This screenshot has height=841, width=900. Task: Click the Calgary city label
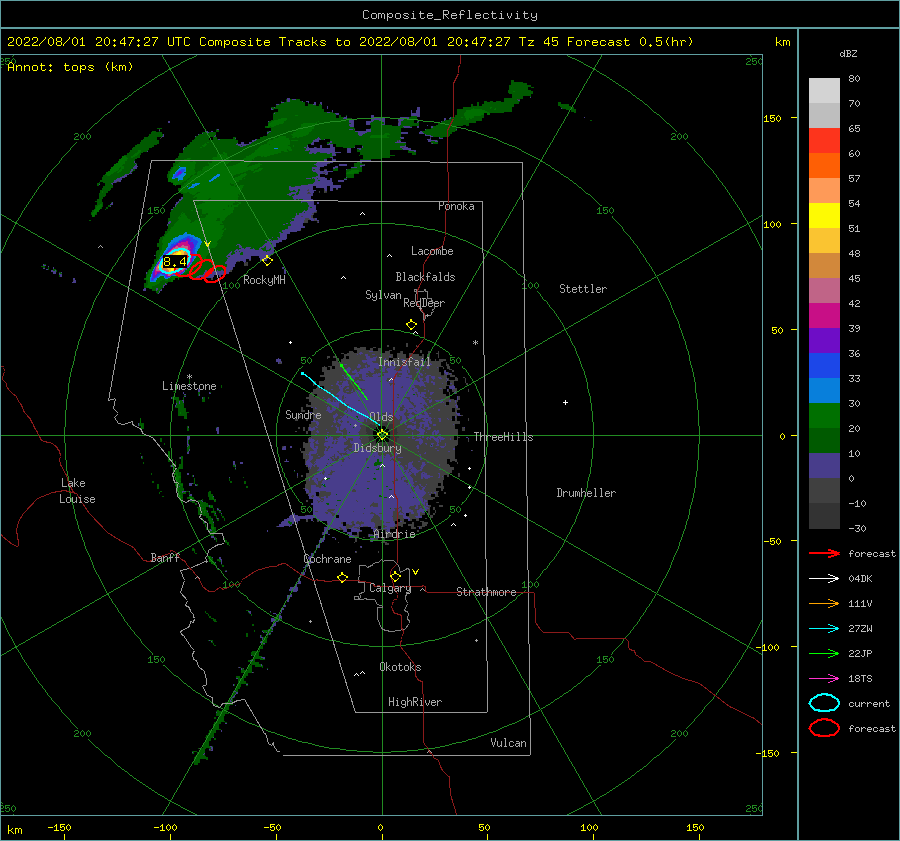click(390, 588)
